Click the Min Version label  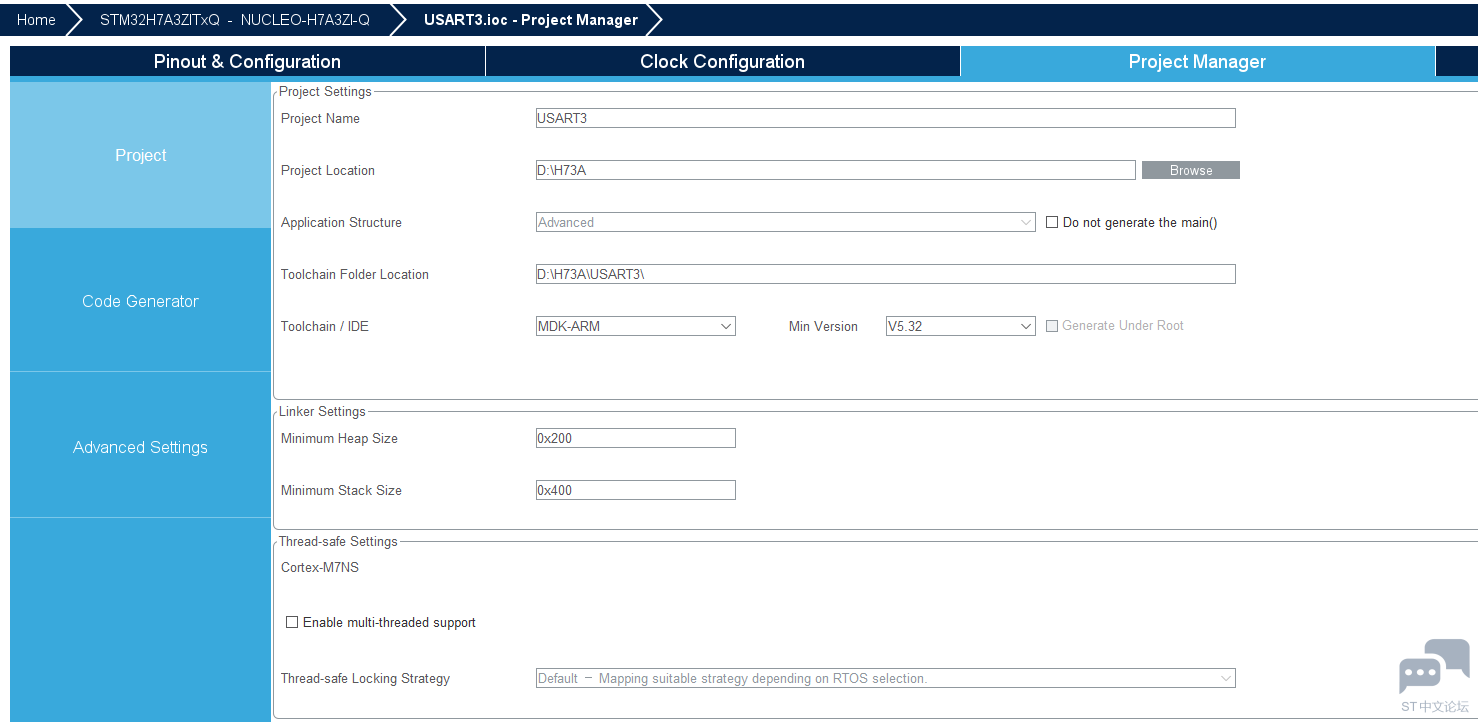[823, 326]
